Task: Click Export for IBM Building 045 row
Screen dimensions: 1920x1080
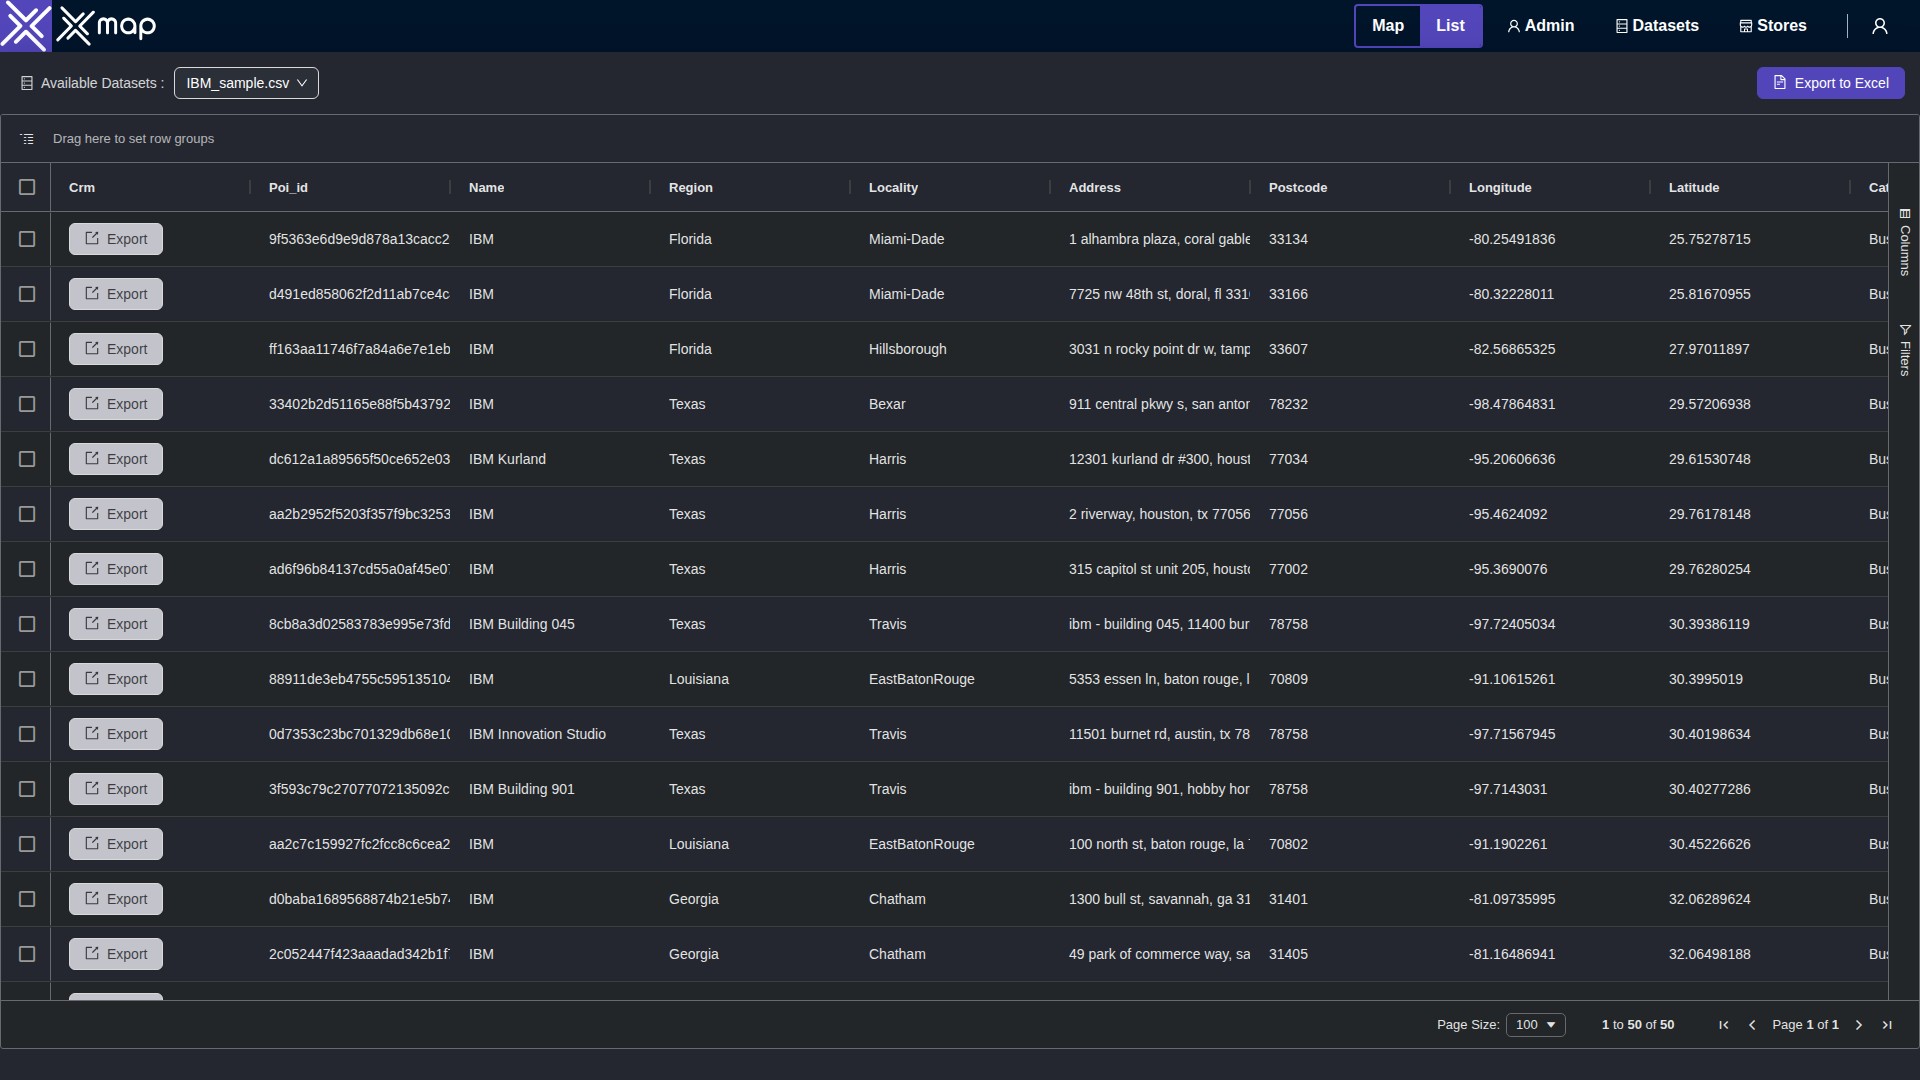Action: coord(116,624)
